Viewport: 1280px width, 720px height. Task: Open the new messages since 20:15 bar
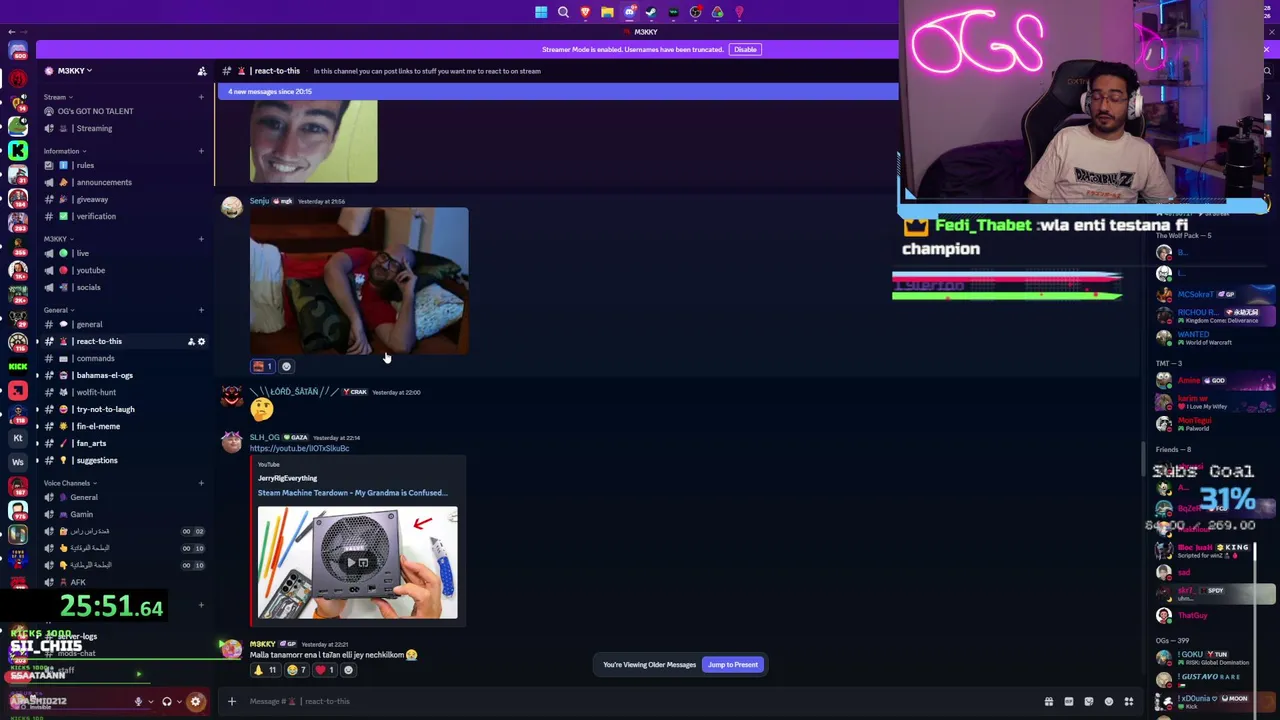(558, 91)
